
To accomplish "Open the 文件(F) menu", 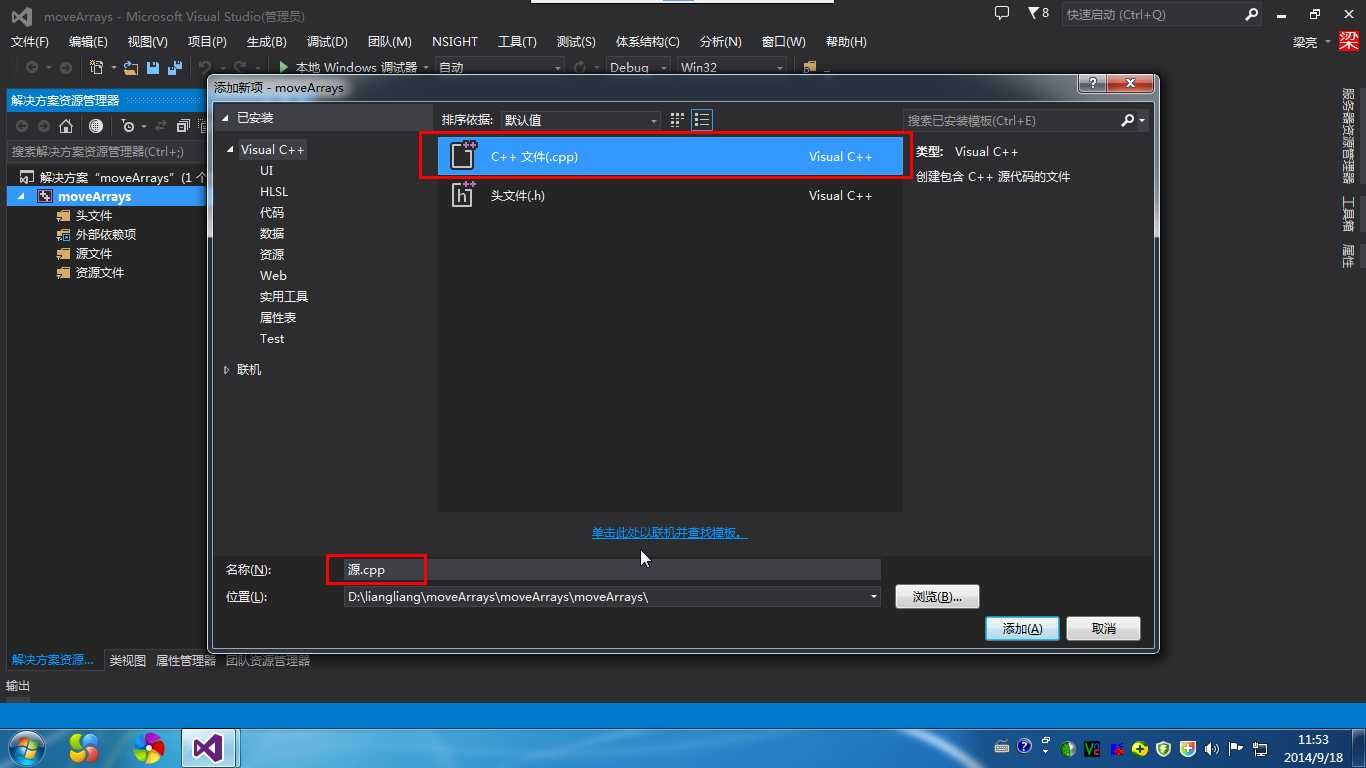I will (30, 42).
